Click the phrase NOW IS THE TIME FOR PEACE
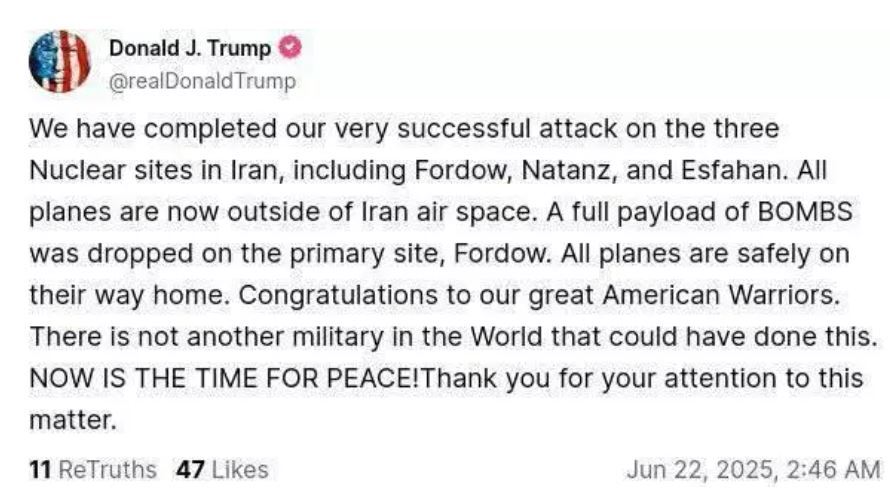The image size is (890, 498). (222, 378)
